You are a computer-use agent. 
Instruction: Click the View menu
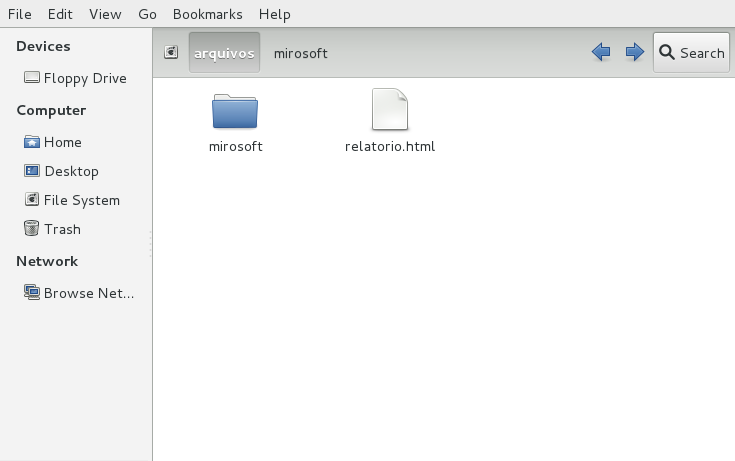click(105, 14)
